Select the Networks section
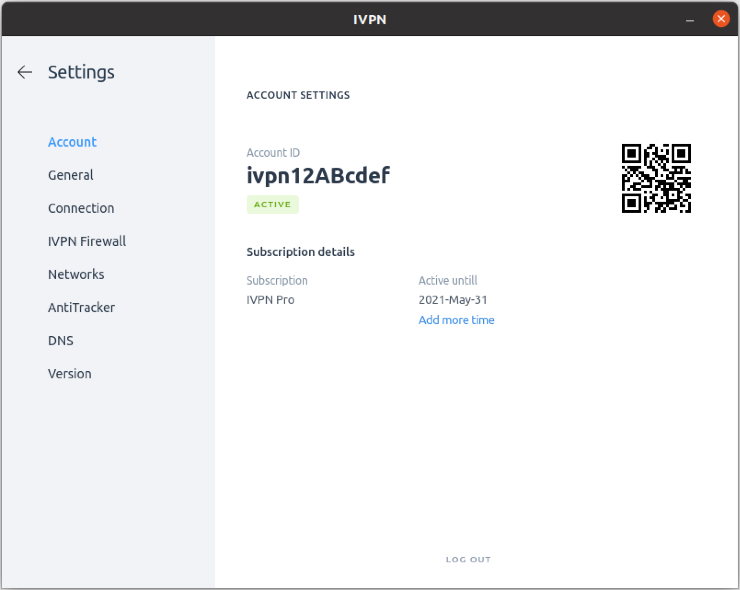Viewport: 740px width, 590px height. (x=76, y=274)
